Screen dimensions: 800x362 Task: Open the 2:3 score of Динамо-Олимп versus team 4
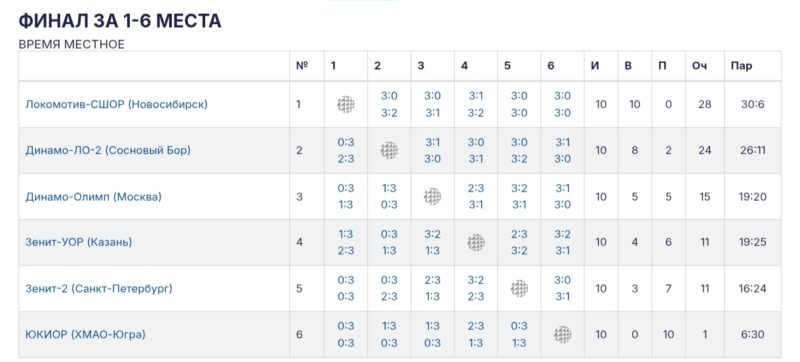476,188
